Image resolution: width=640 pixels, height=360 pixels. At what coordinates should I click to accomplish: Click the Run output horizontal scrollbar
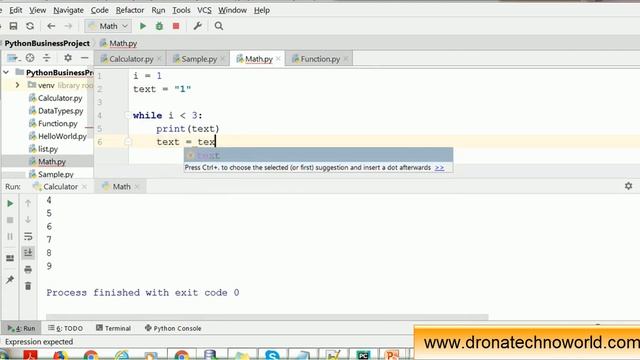(267, 317)
